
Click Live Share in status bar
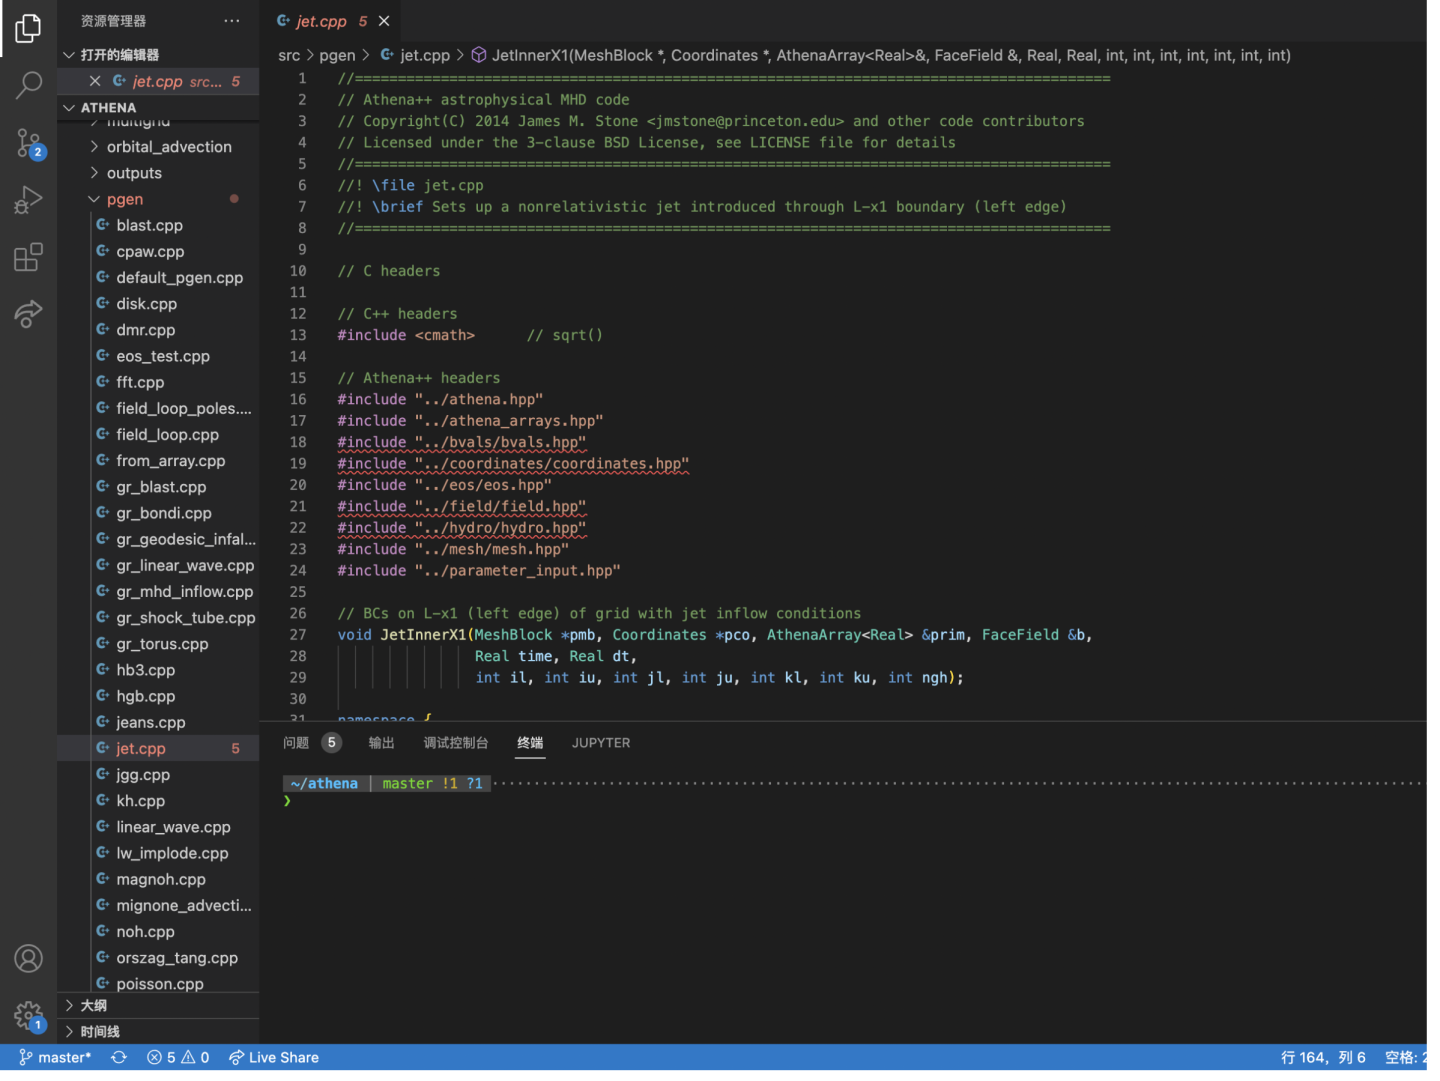point(274,1057)
